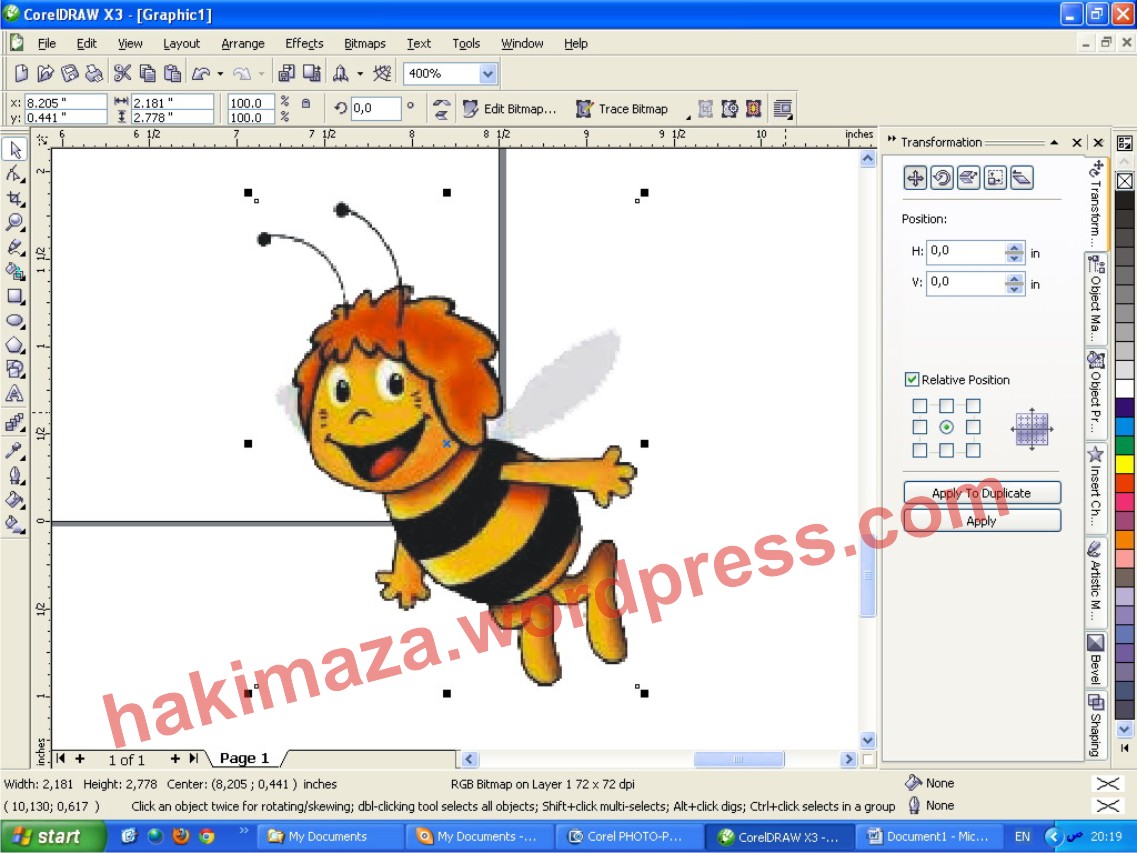The width and height of the screenshot is (1137, 853).
Task: Select the Rectangle tool
Action: click(x=15, y=296)
